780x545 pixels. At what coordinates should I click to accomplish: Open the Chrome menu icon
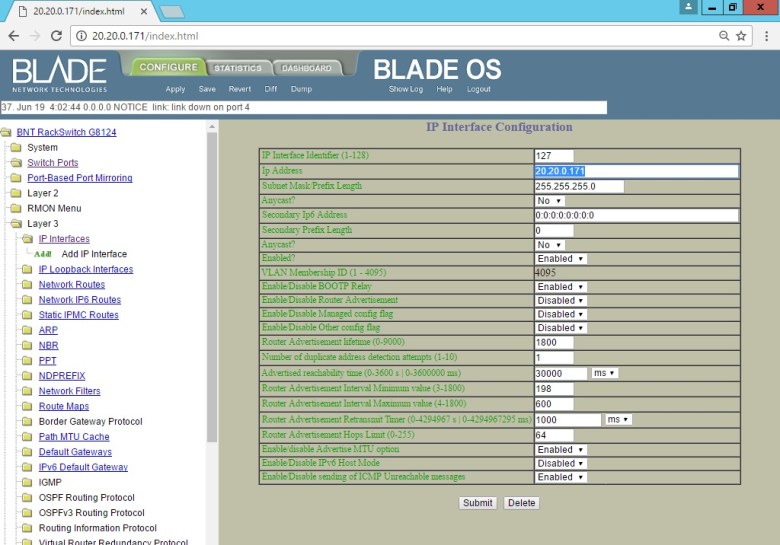764,36
